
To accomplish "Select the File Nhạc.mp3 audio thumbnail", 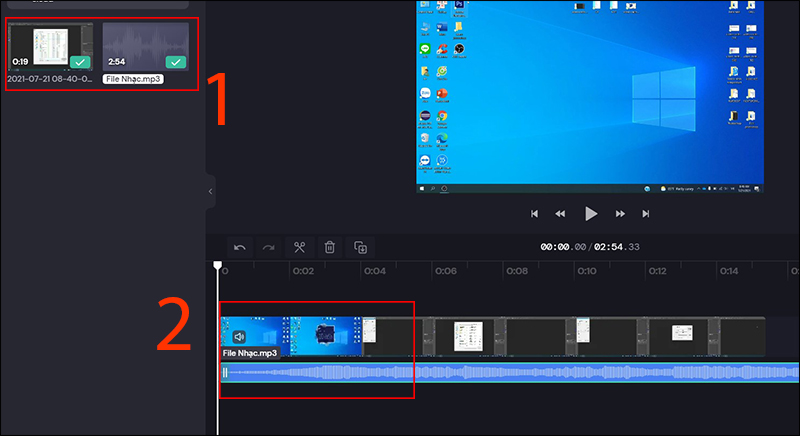I will pyautogui.click(x=145, y=47).
